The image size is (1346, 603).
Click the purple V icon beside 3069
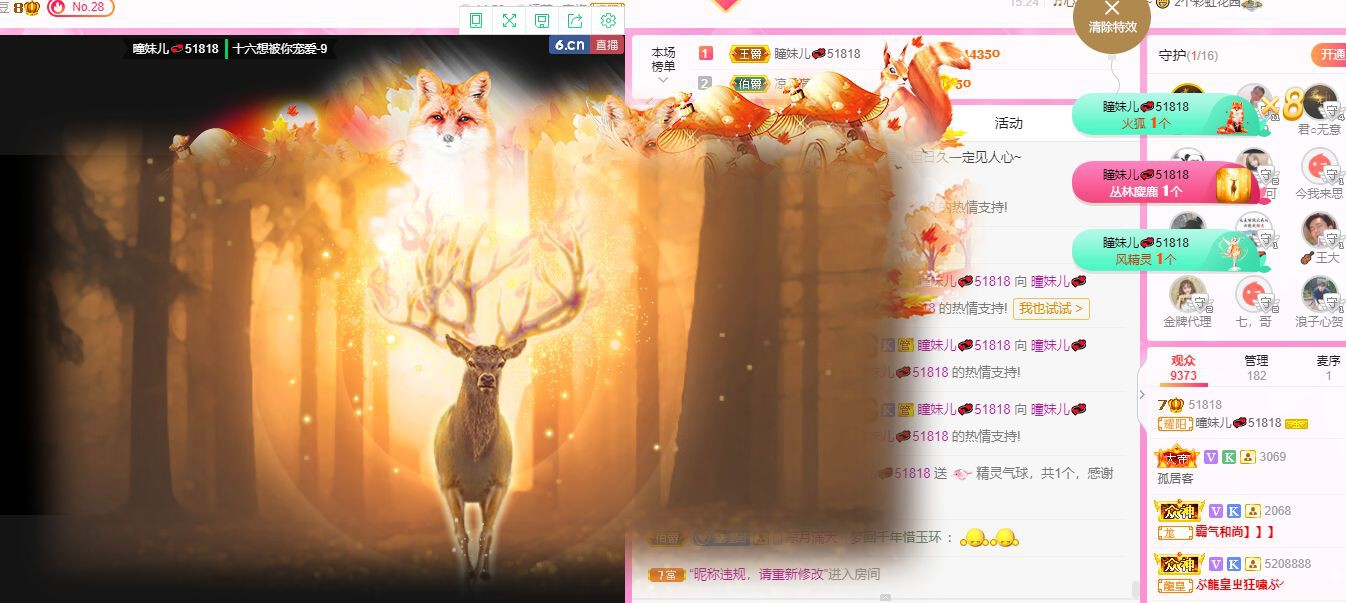[x=1211, y=457]
